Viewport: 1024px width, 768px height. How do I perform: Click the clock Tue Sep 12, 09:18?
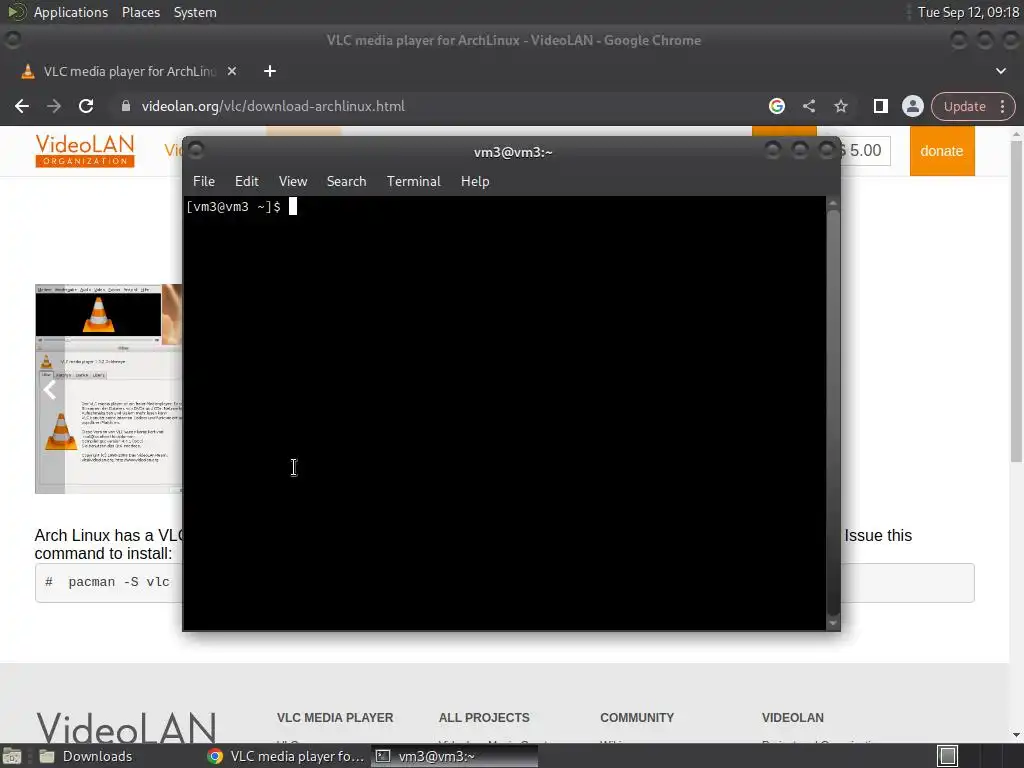(968, 12)
